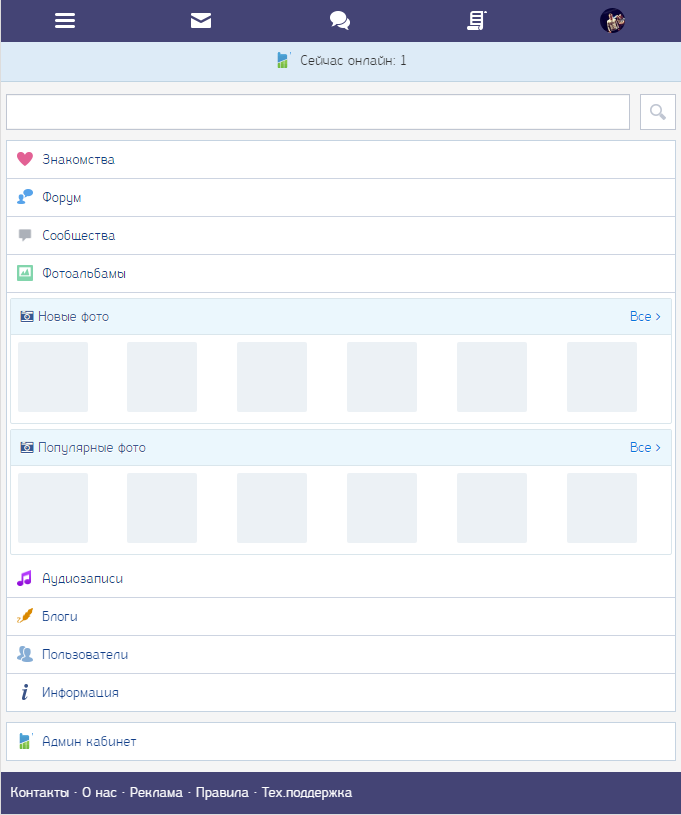The height and width of the screenshot is (815, 681).
Task: Click the magnifier search button
Action: [x=658, y=112]
